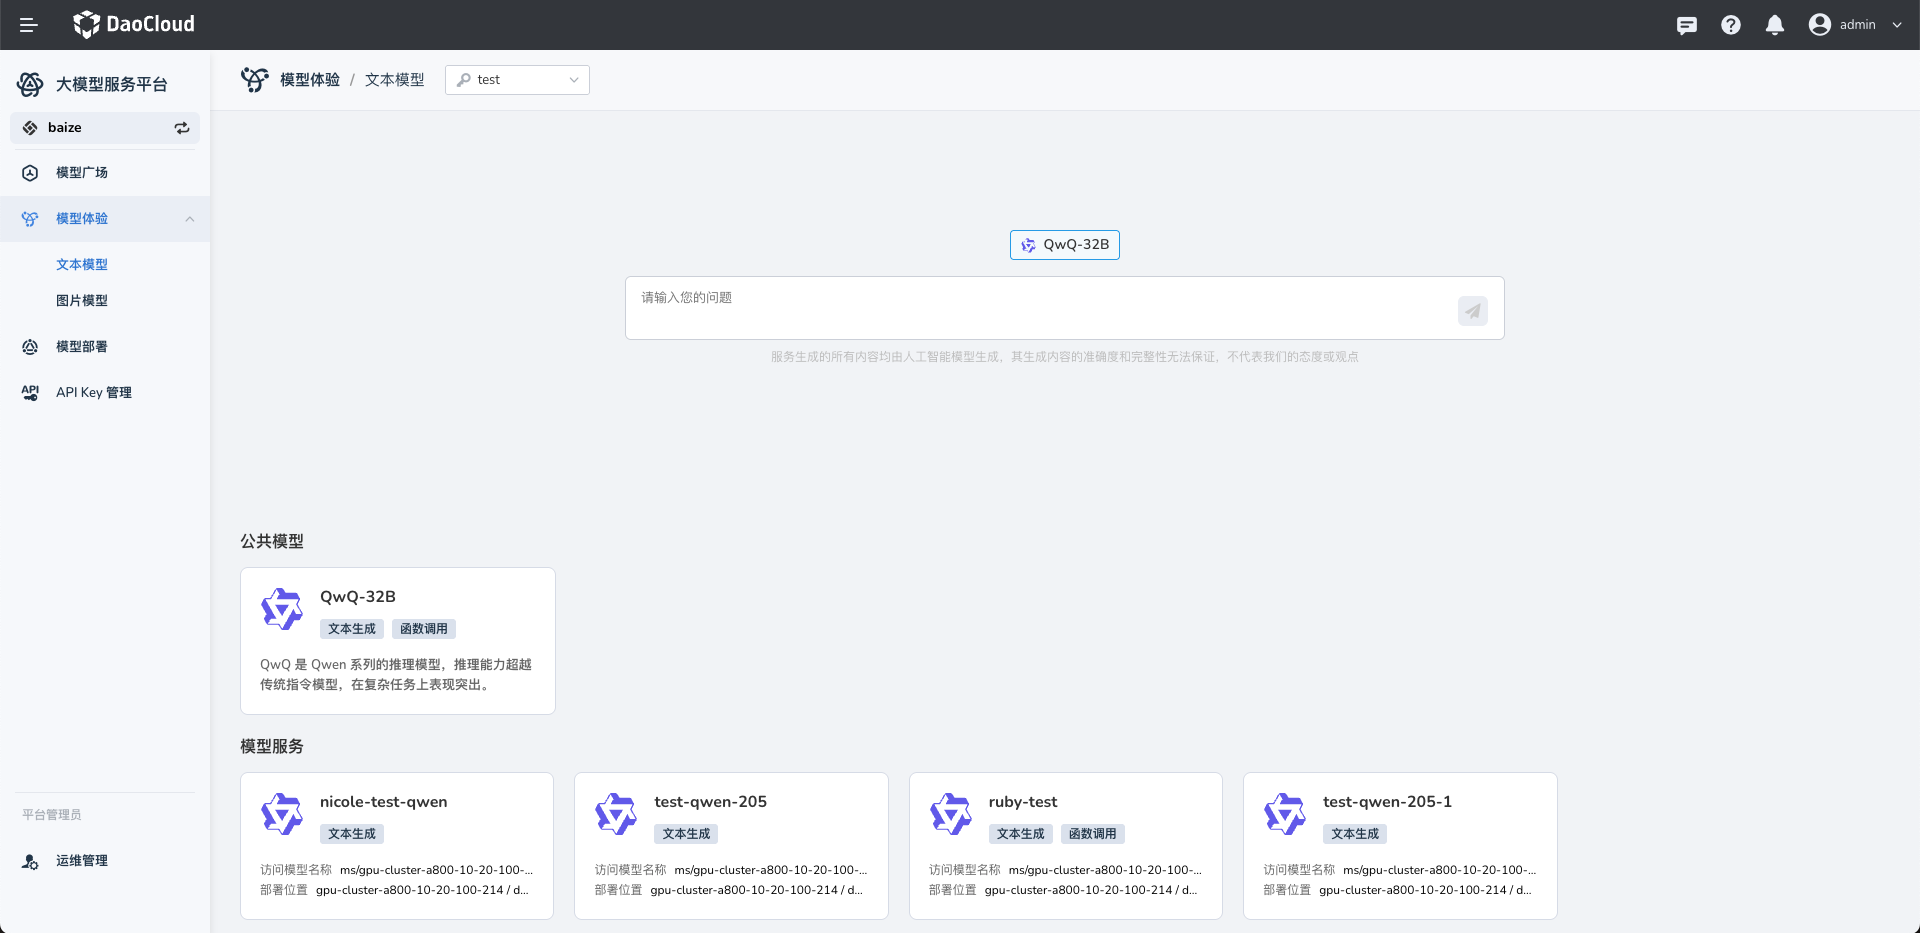Screen dimensions: 1920x933
Task: Collapse the 模型体验 sidebar section
Action: tap(190, 219)
